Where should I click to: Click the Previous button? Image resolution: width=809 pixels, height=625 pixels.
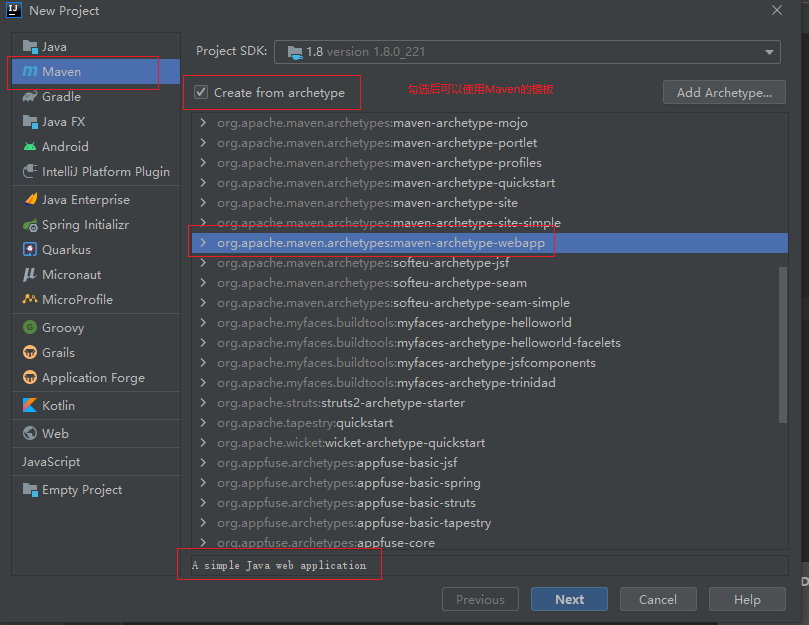[480, 599]
